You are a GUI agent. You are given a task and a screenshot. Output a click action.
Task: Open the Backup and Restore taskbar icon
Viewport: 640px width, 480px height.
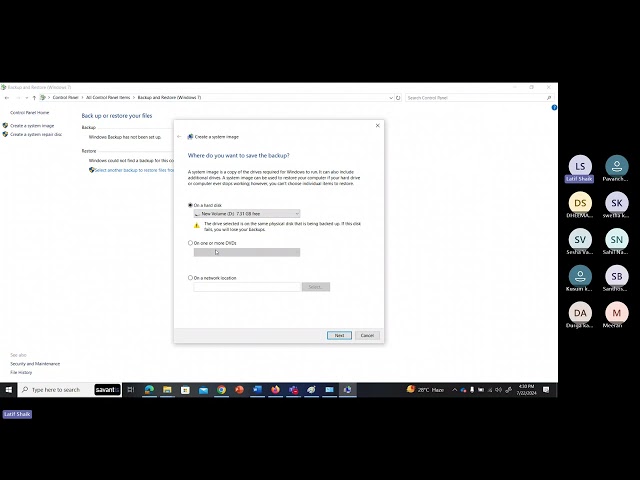click(348, 390)
